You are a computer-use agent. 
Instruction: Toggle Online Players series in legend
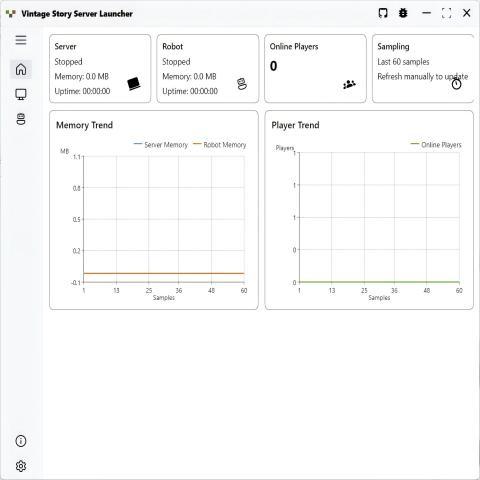click(436, 145)
